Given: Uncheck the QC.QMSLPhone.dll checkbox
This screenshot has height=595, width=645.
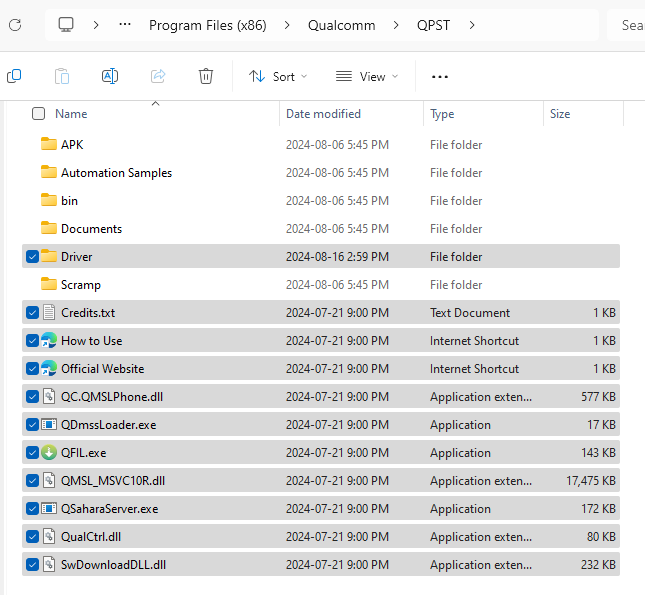Looking at the screenshot, I should (x=32, y=397).
